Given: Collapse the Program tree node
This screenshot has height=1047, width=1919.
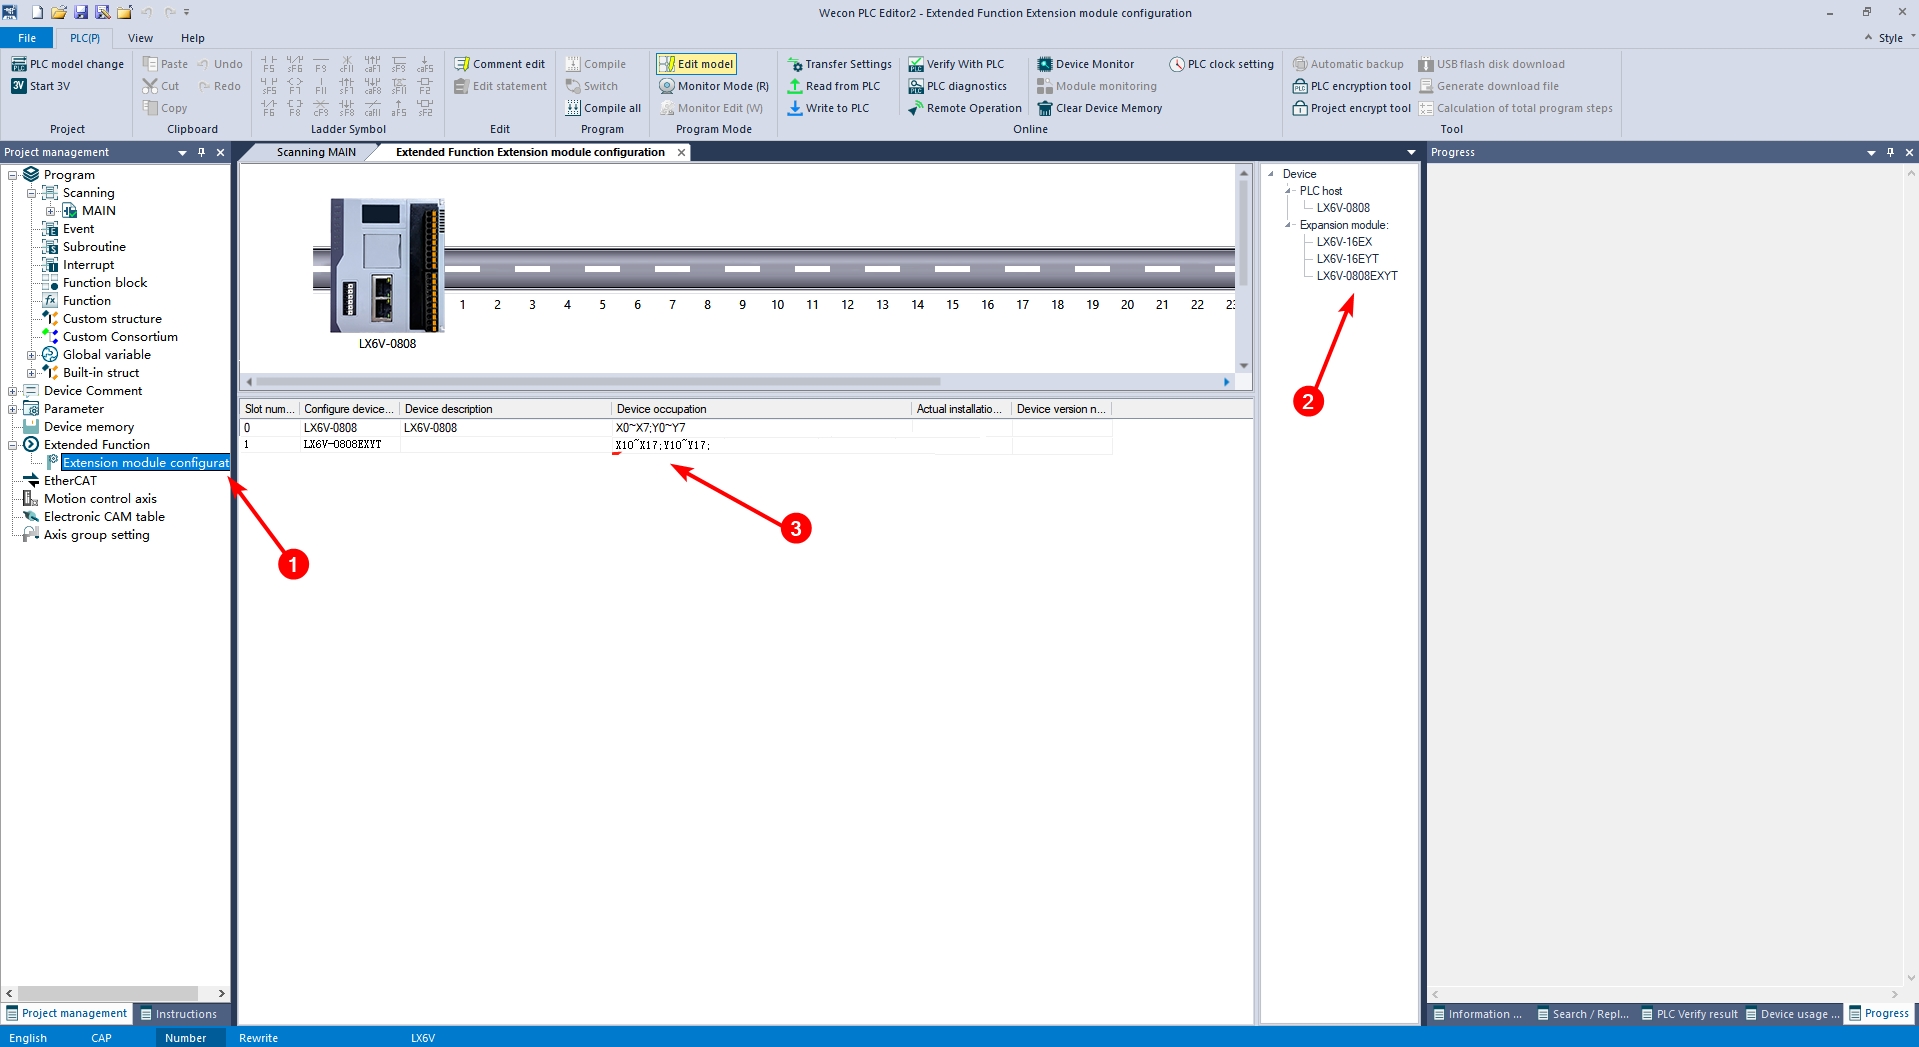Looking at the screenshot, I should (13, 175).
